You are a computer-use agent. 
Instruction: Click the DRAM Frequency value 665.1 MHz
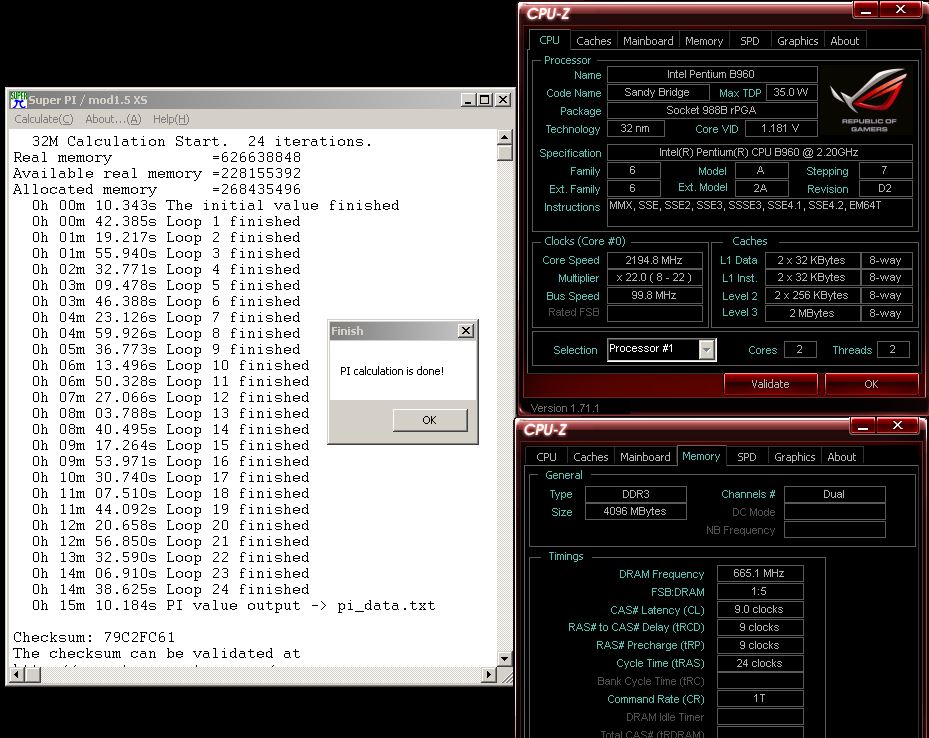pos(760,573)
